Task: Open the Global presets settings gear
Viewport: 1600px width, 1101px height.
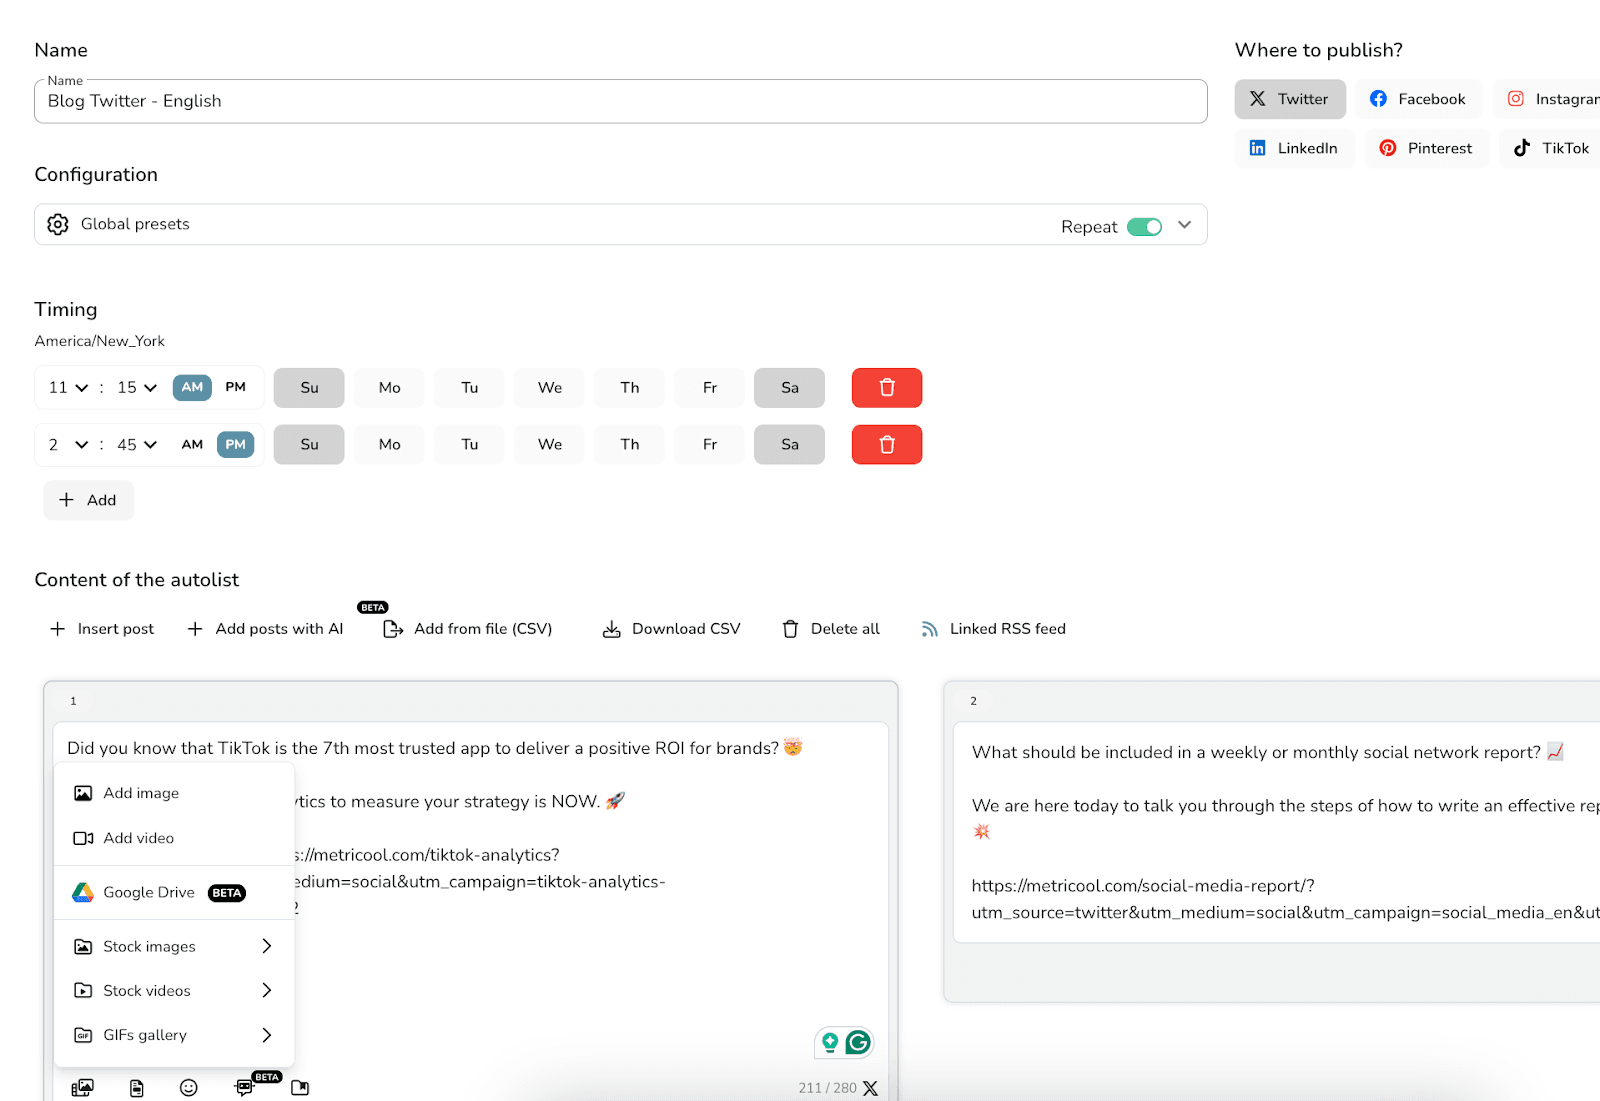Action: click(x=58, y=224)
